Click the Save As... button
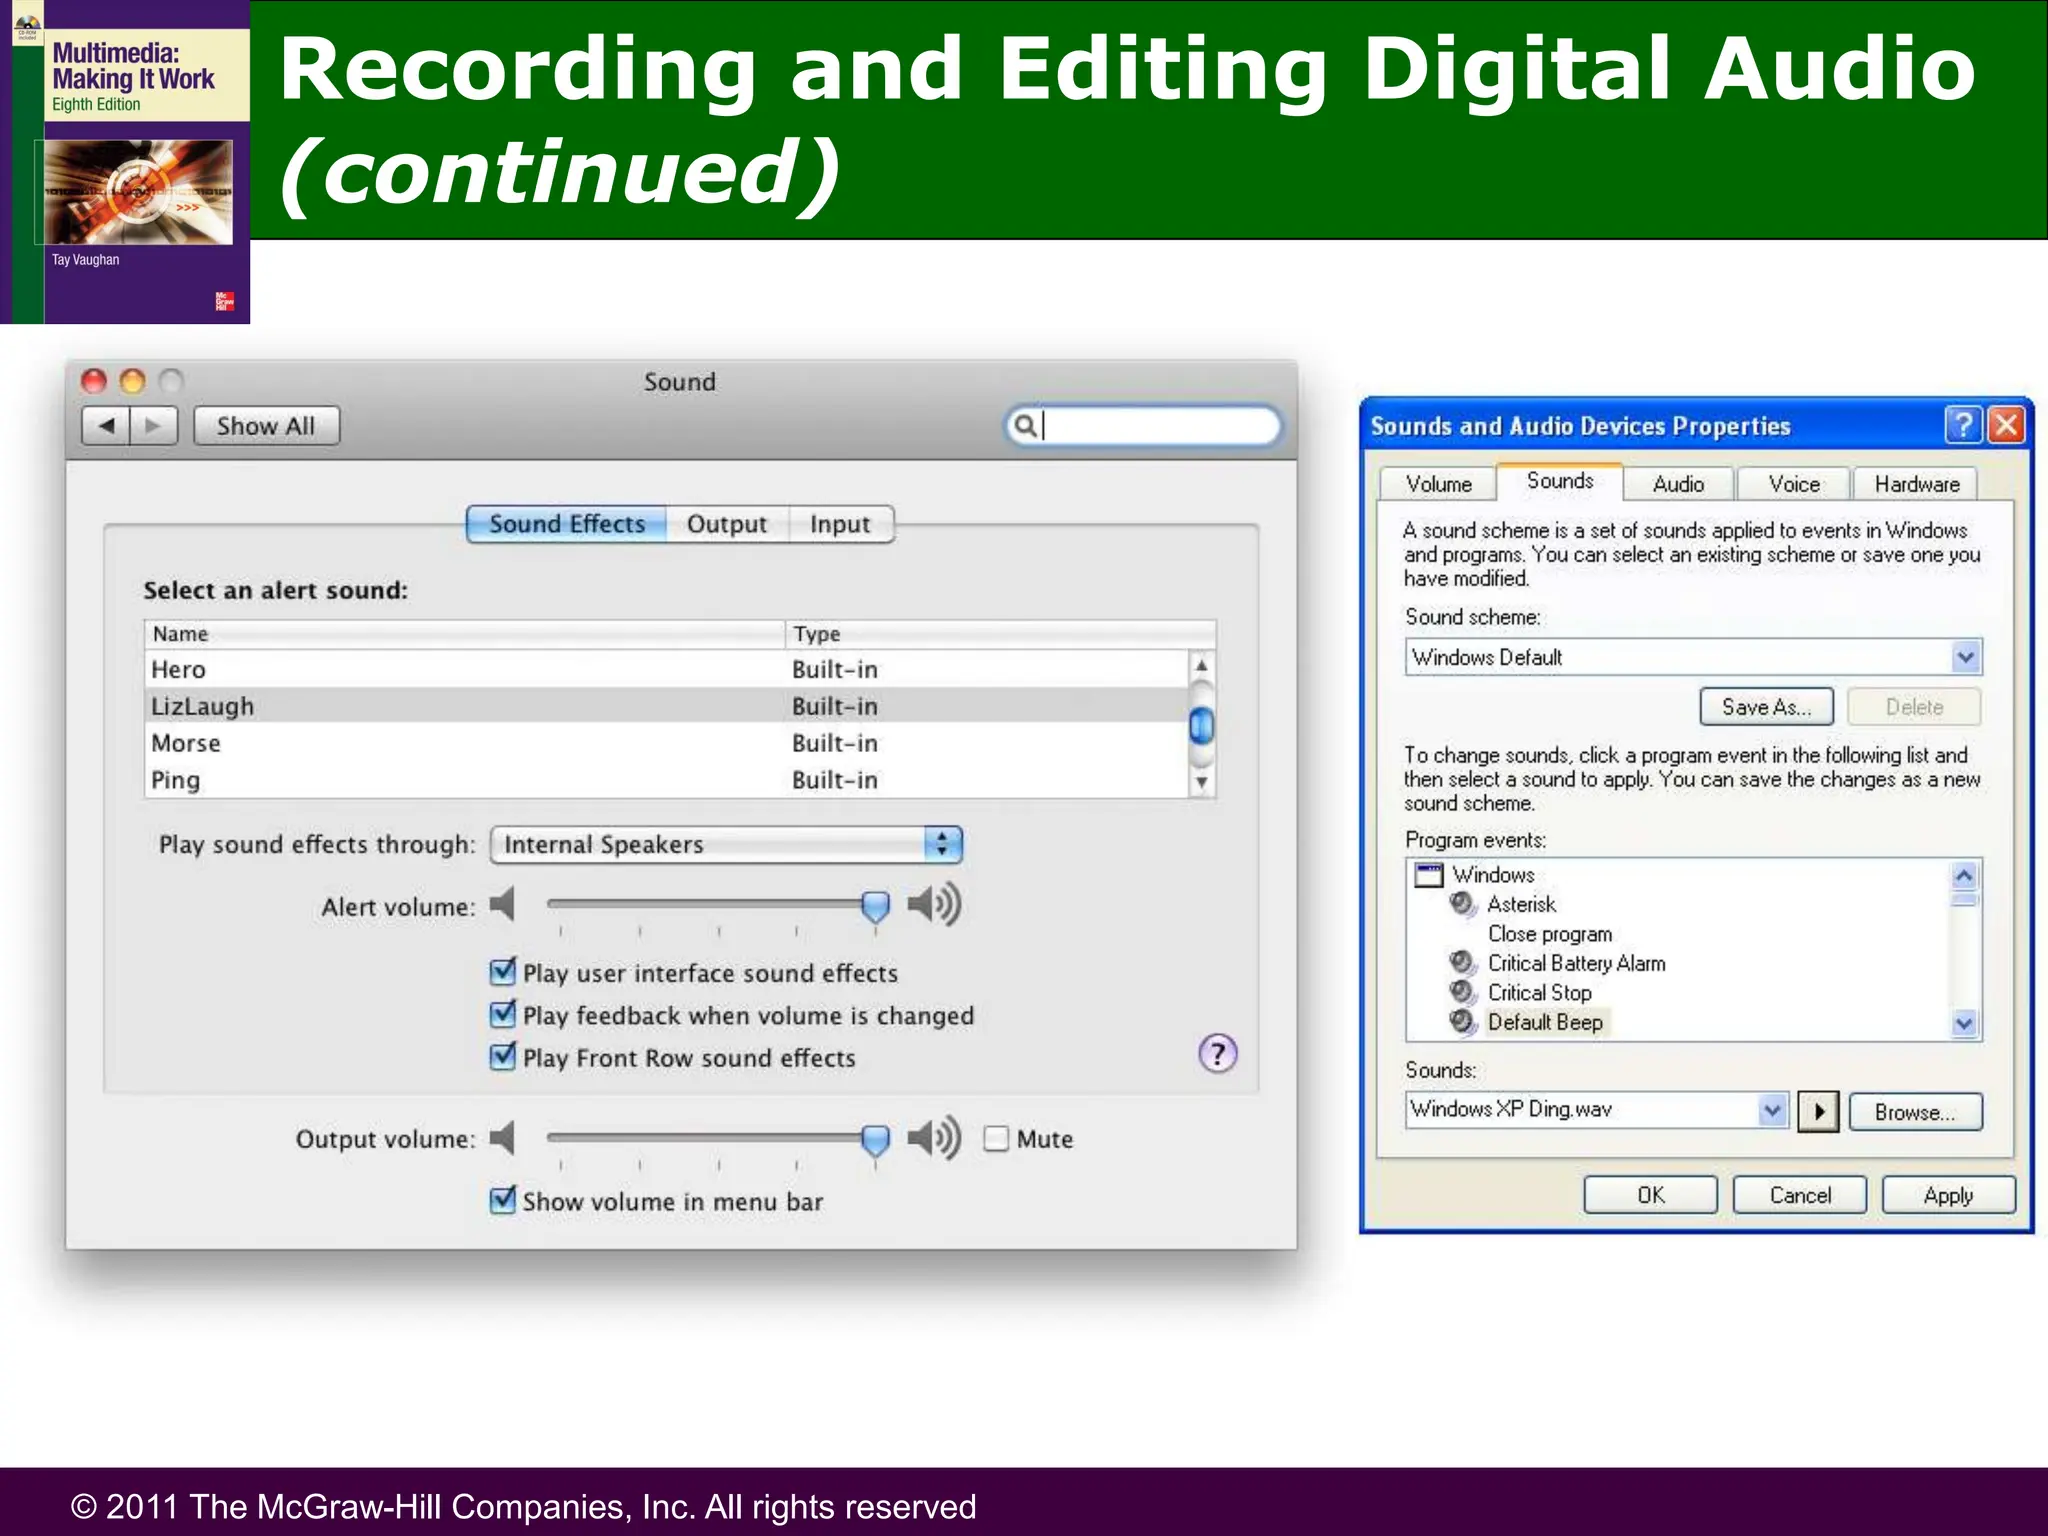 pos(1766,707)
